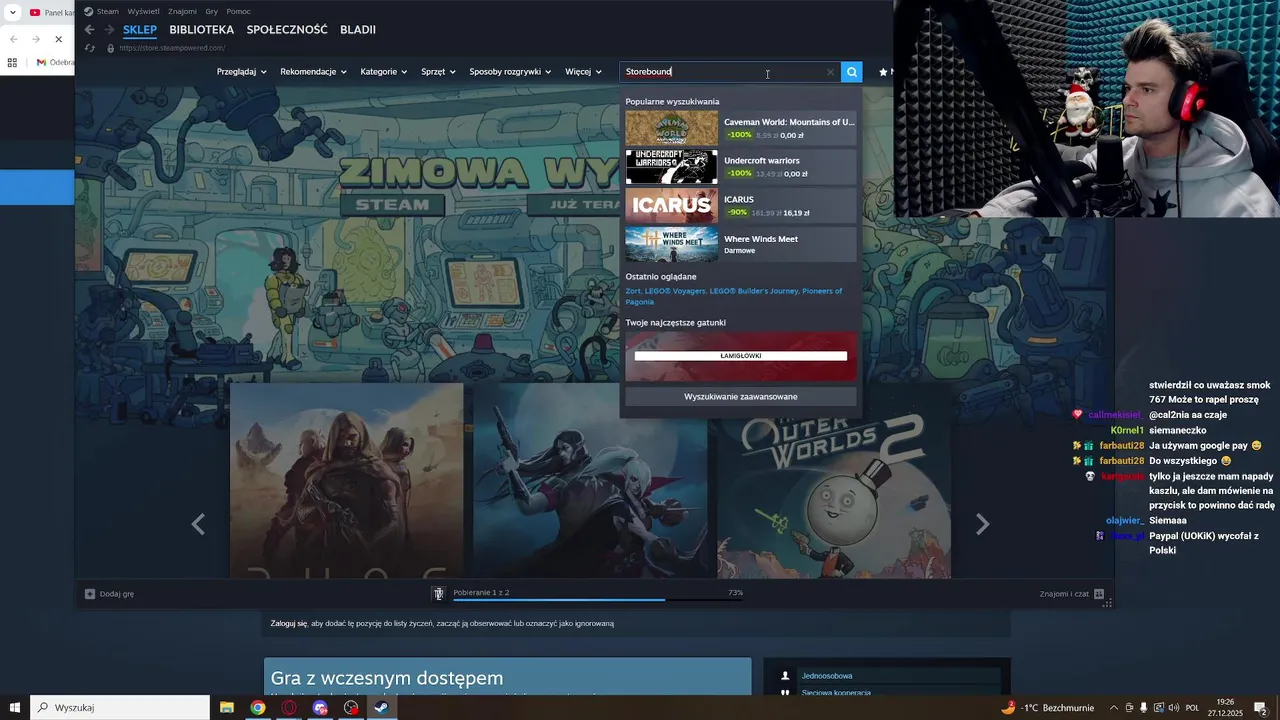Open the volume tray icon

pyautogui.click(x=1173, y=707)
